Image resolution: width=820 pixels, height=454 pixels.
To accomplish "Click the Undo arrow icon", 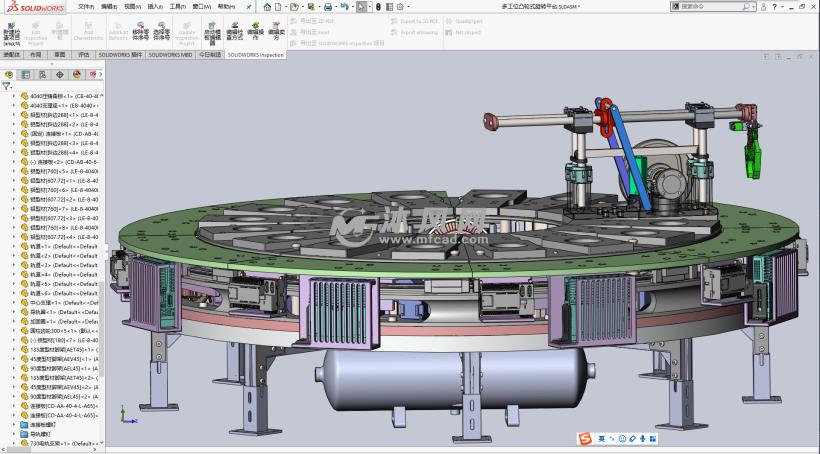I will coord(344,6).
